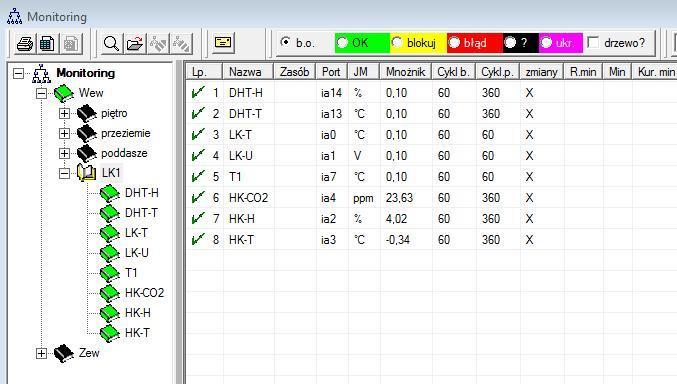Image resolution: width=677 pixels, height=384 pixels.
Task: Click green book icon beside HK-T node
Action: pos(110,333)
